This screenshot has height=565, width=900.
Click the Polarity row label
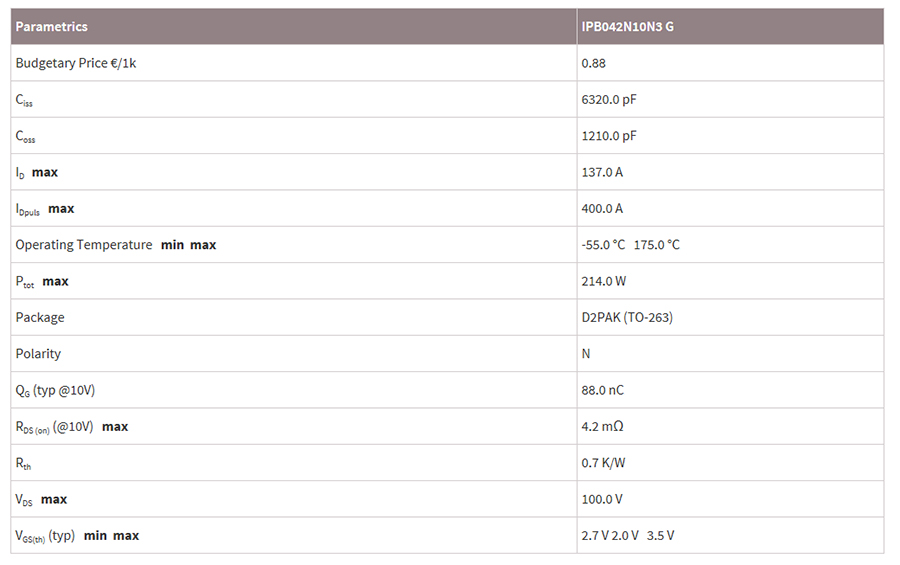tap(38, 354)
